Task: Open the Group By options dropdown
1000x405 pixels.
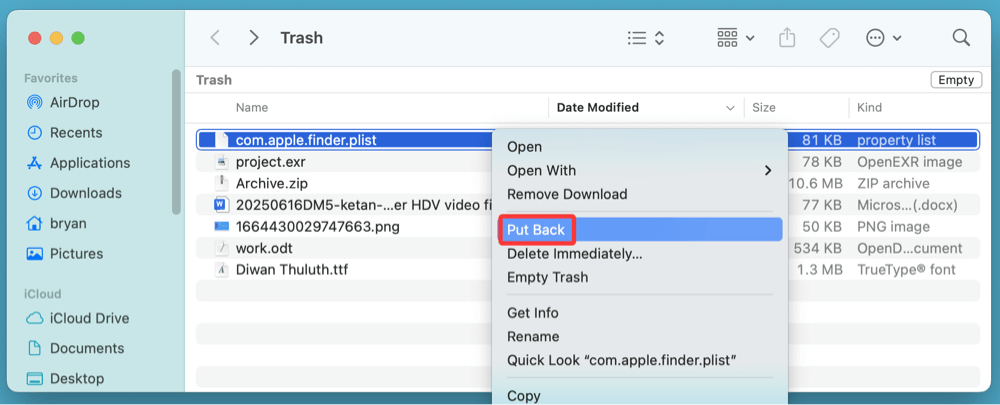Action: point(735,38)
